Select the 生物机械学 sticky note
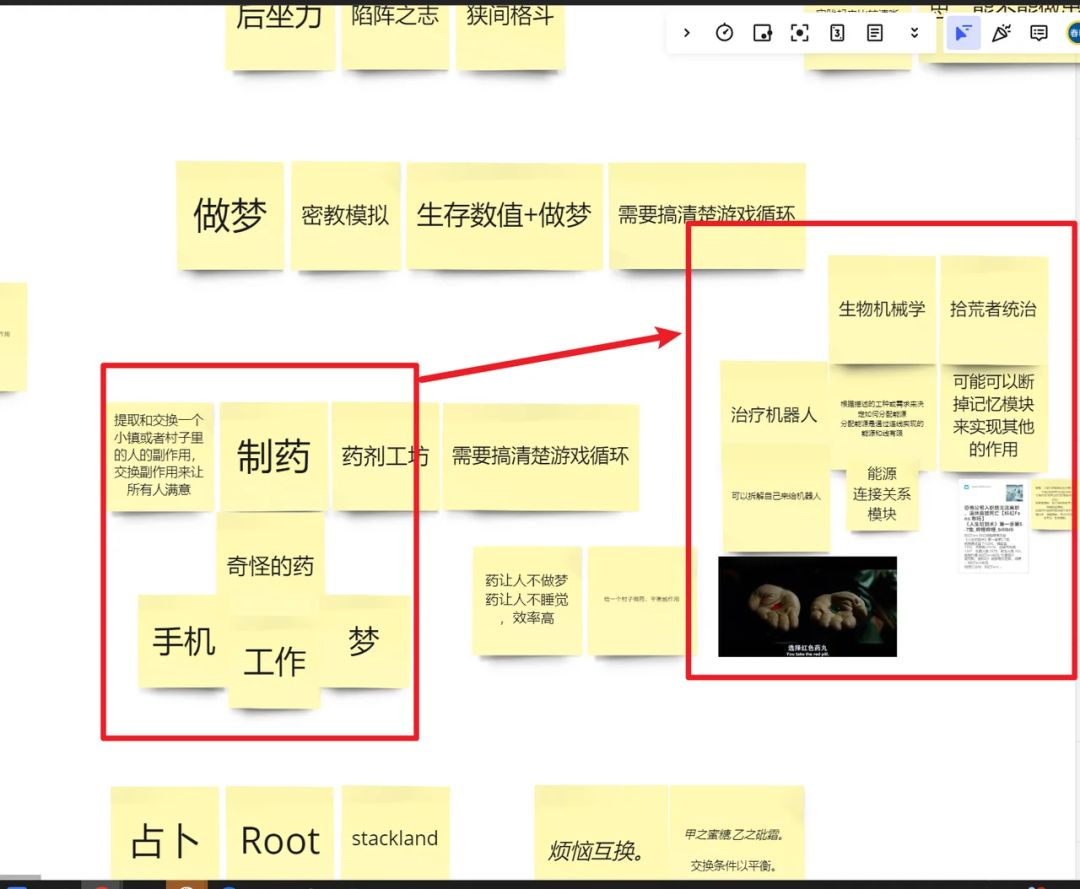The height and width of the screenshot is (889, 1080). click(882, 309)
